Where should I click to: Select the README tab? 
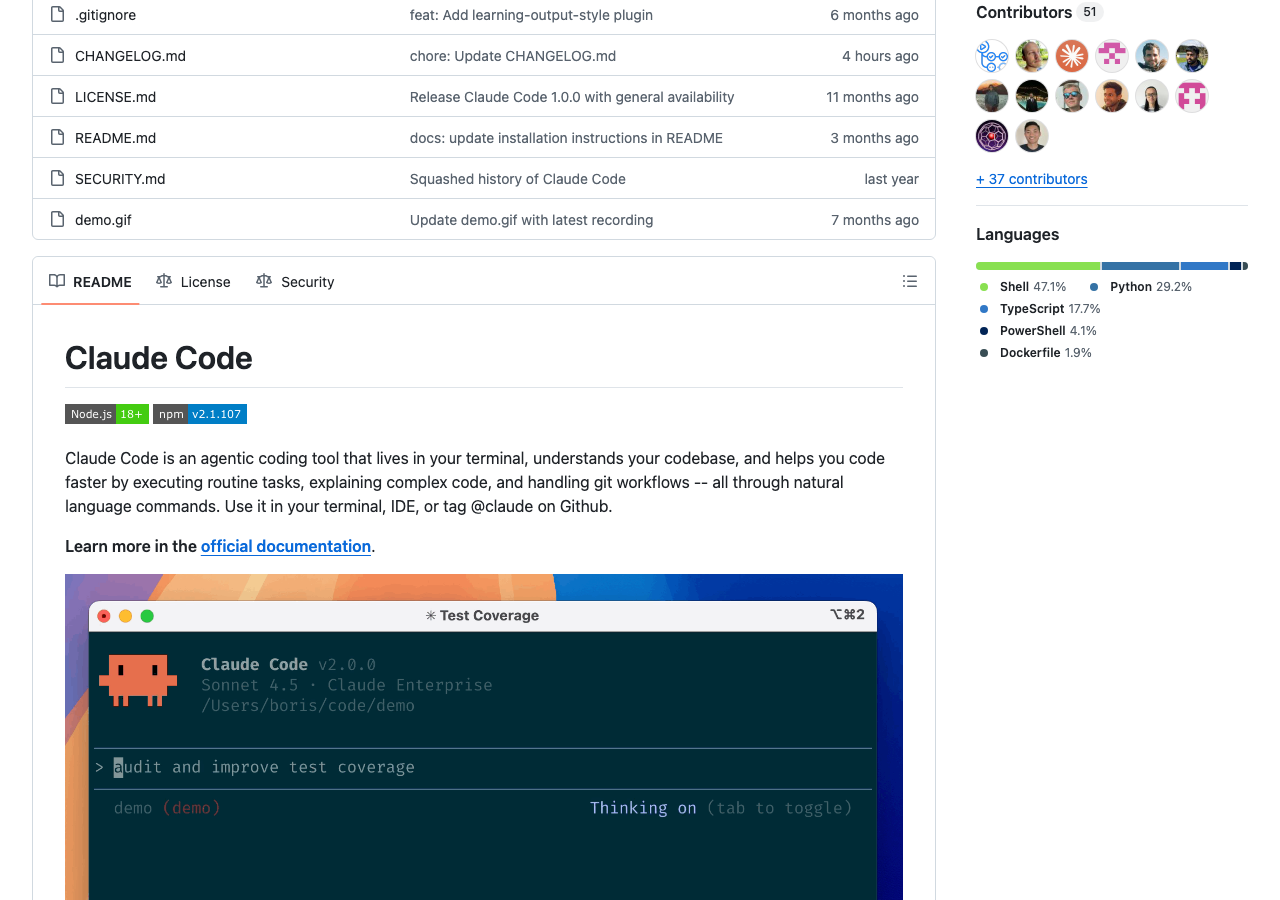pyautogui.click(x=91, y=282)
